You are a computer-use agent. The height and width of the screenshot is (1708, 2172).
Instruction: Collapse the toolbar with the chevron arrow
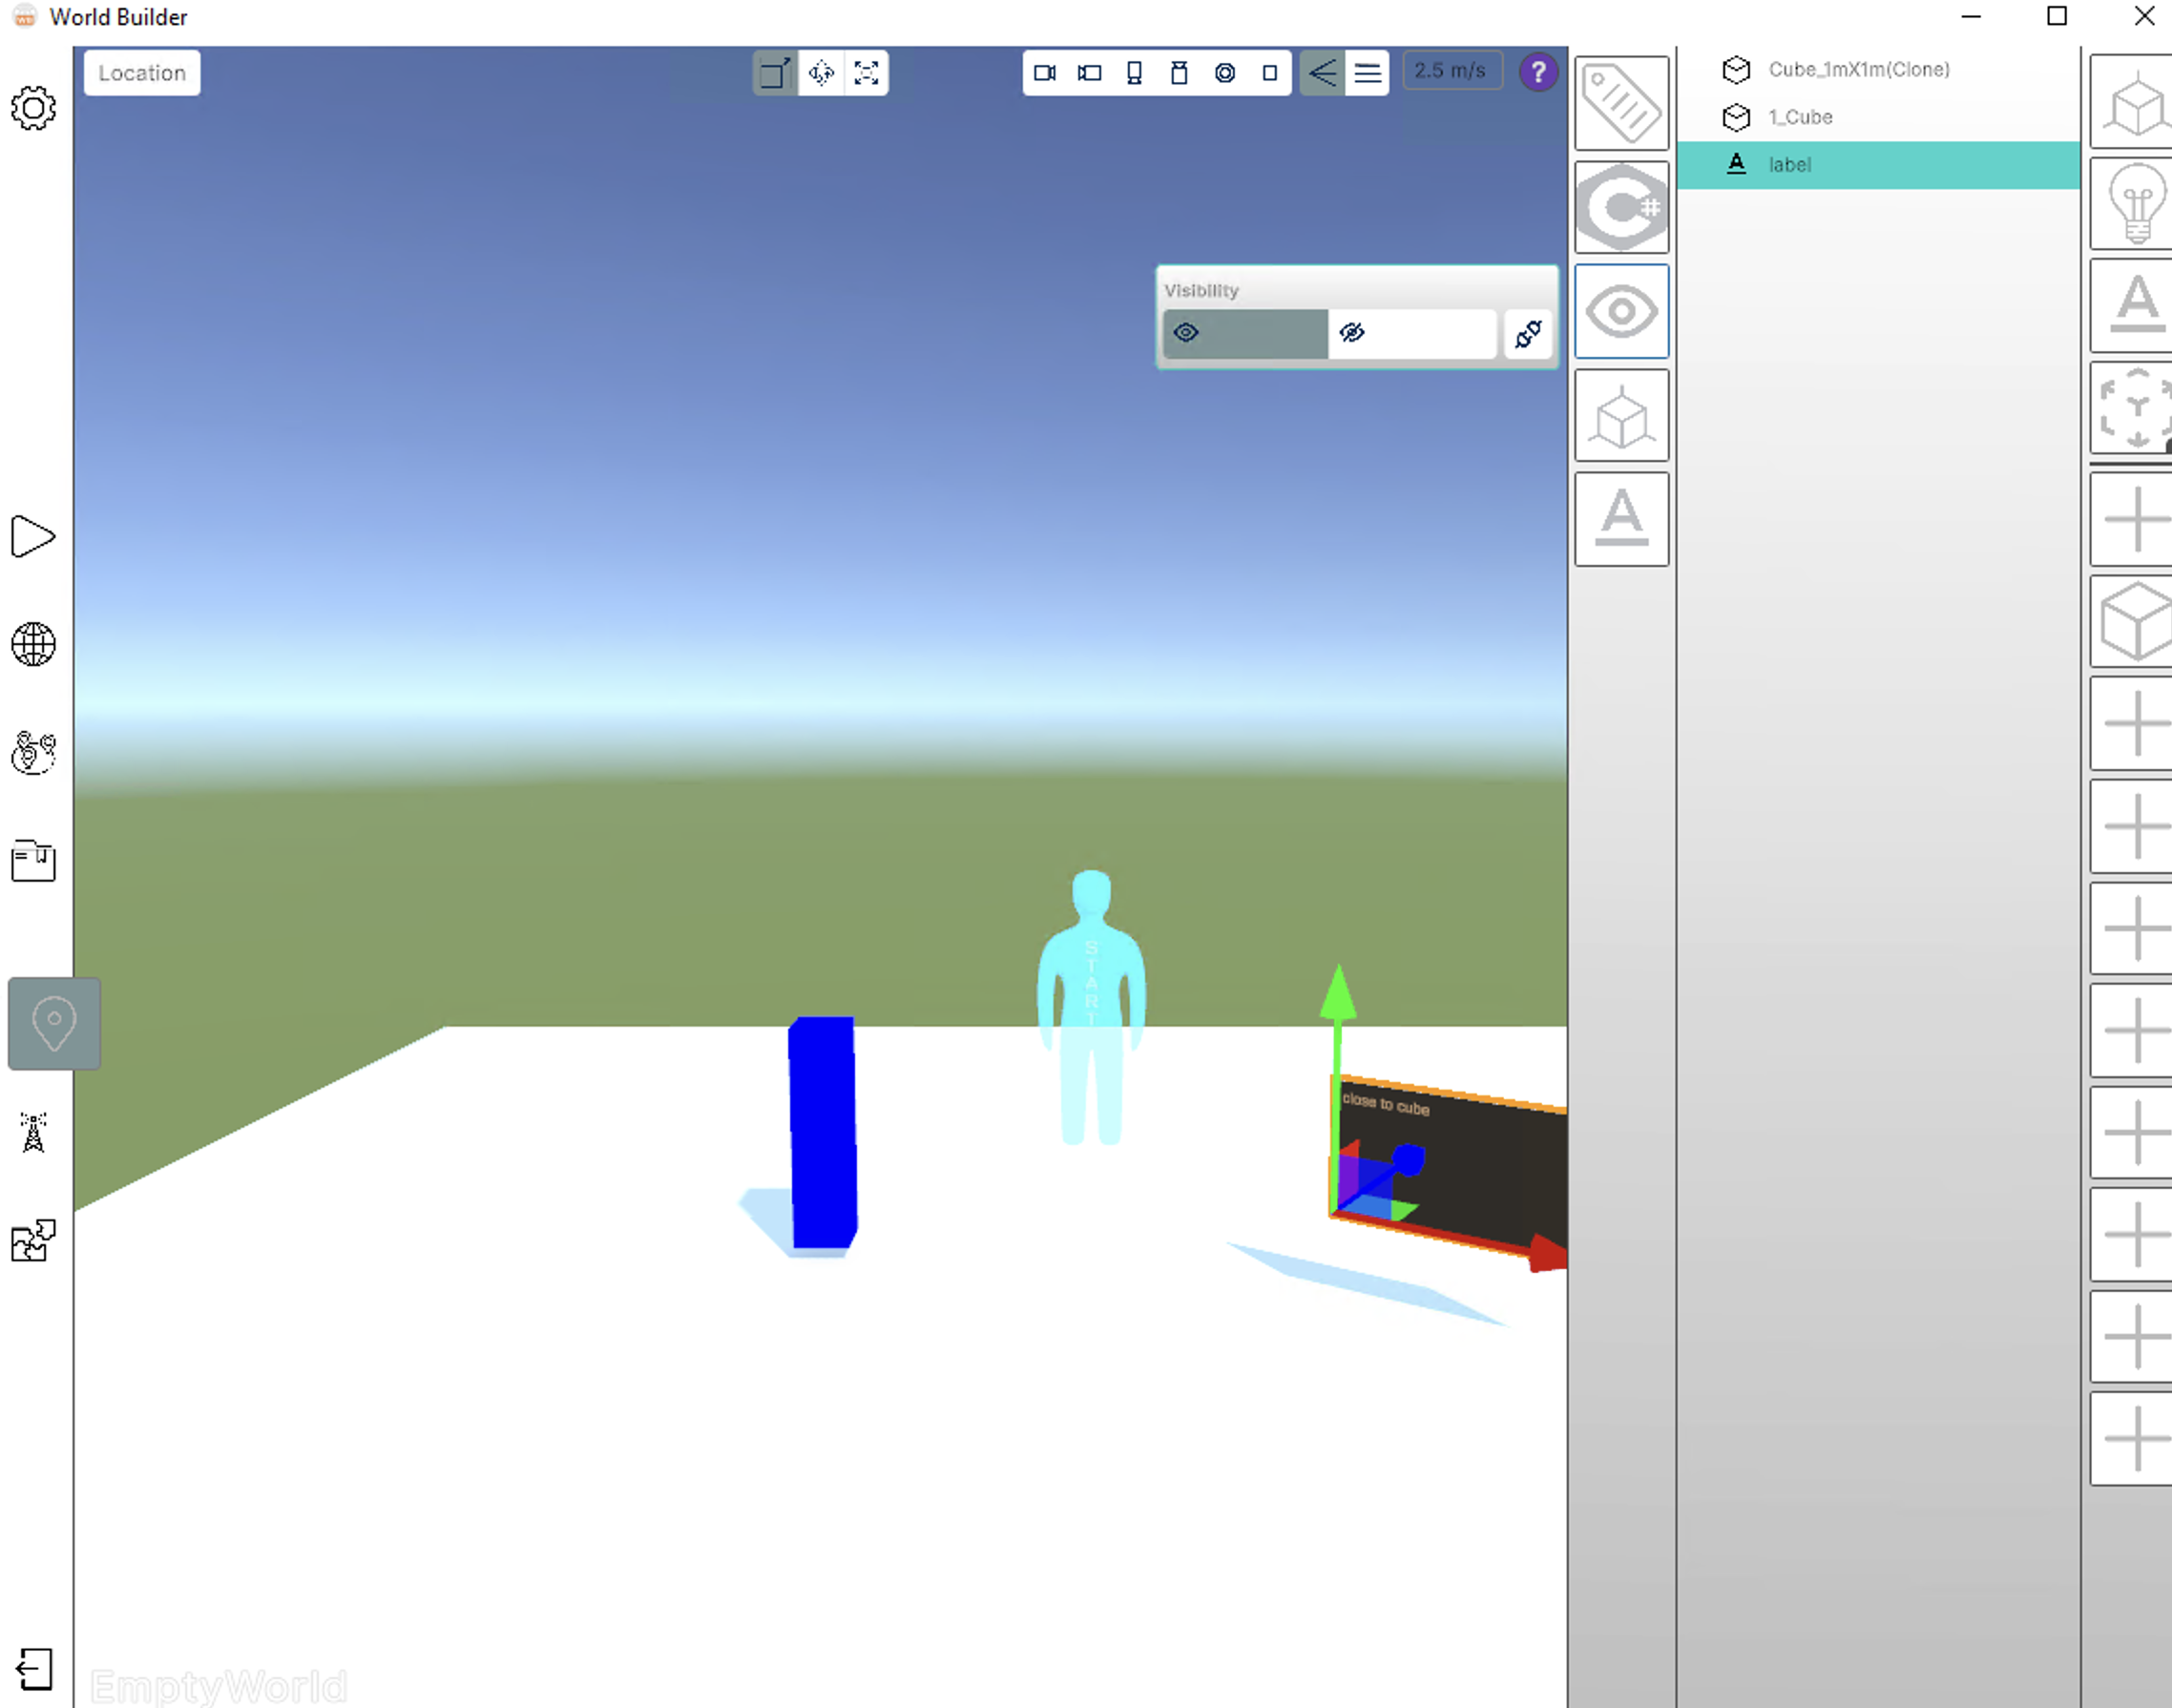(x=1321, y=72)
